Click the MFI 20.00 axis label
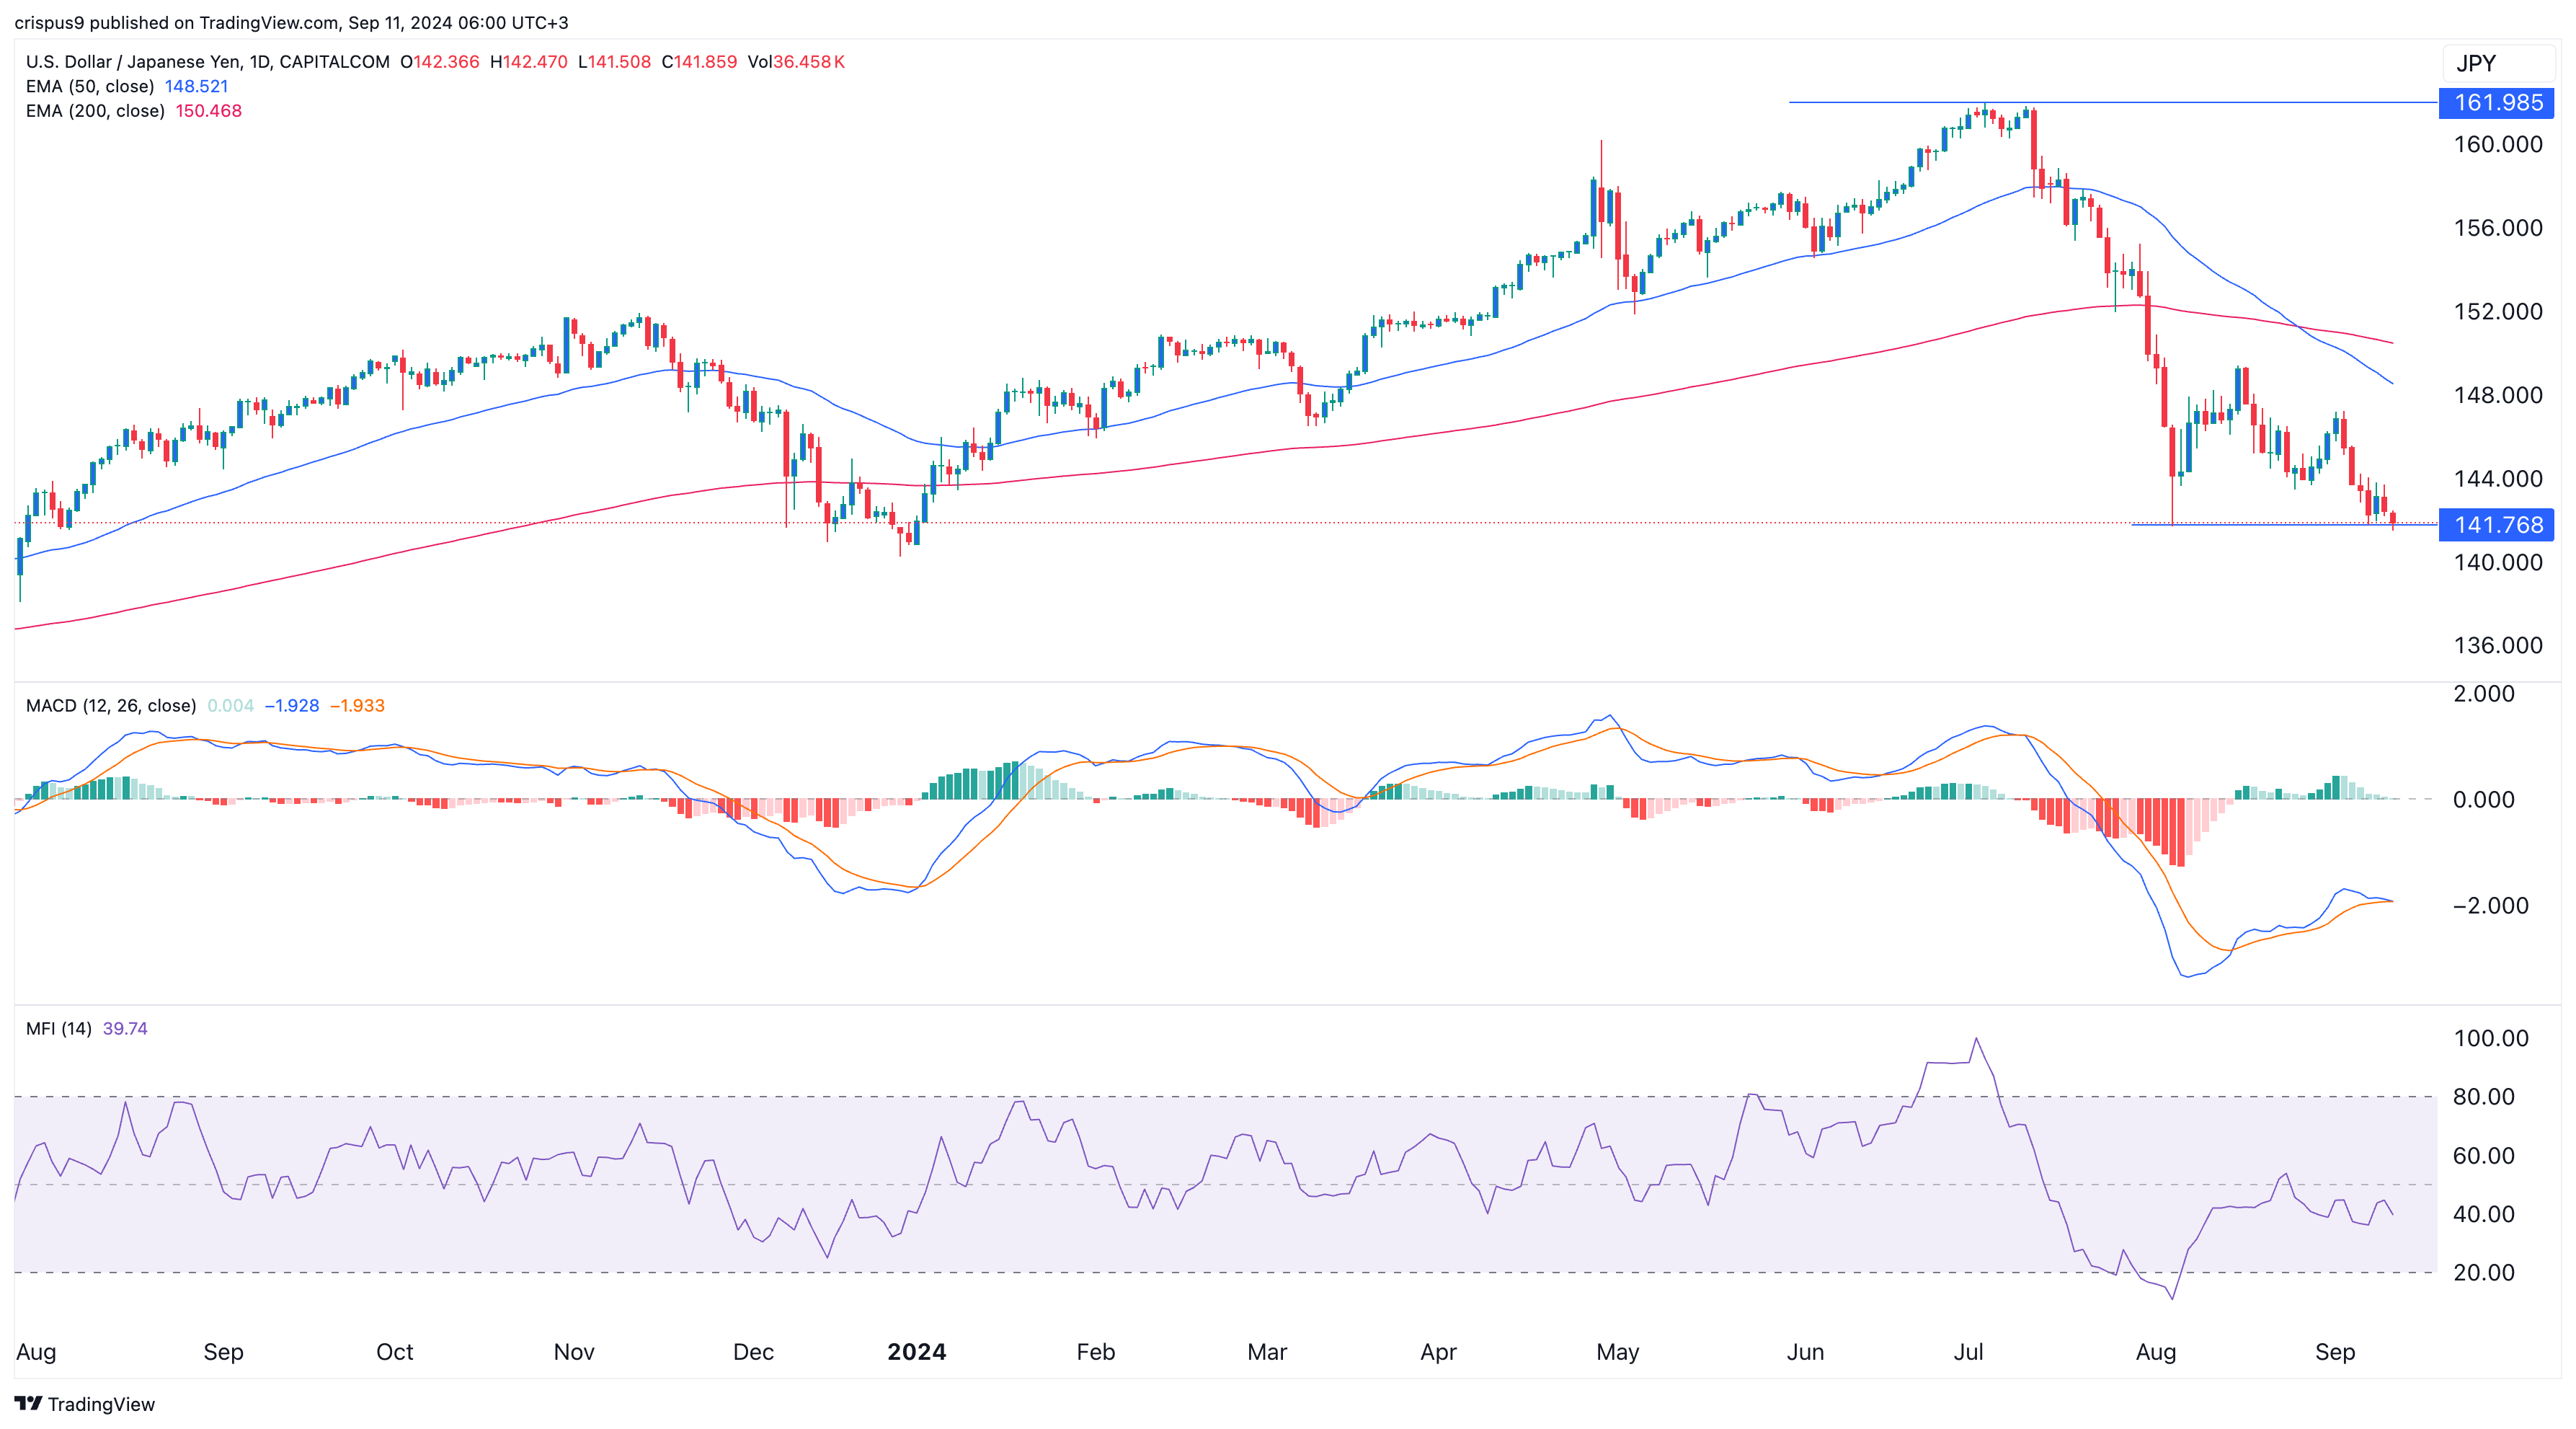This screenshot has height=1429, width=2576. 2484,1273
